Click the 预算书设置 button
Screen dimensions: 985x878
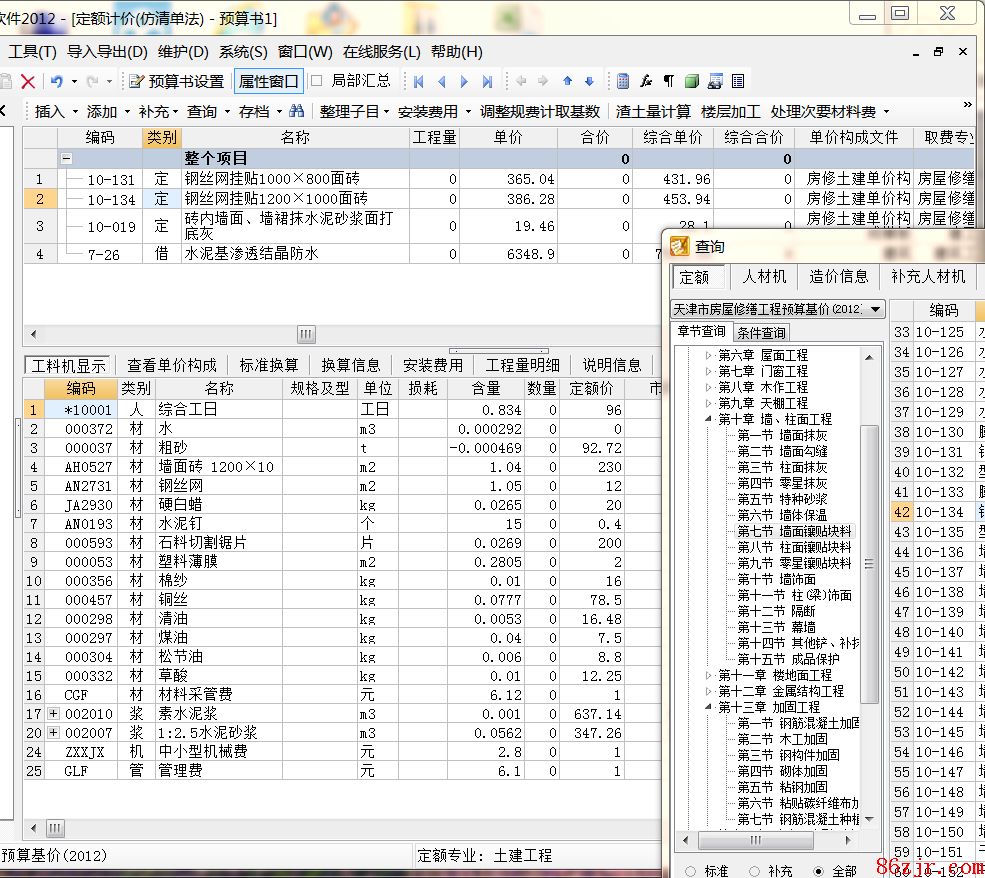pos(176,82)
